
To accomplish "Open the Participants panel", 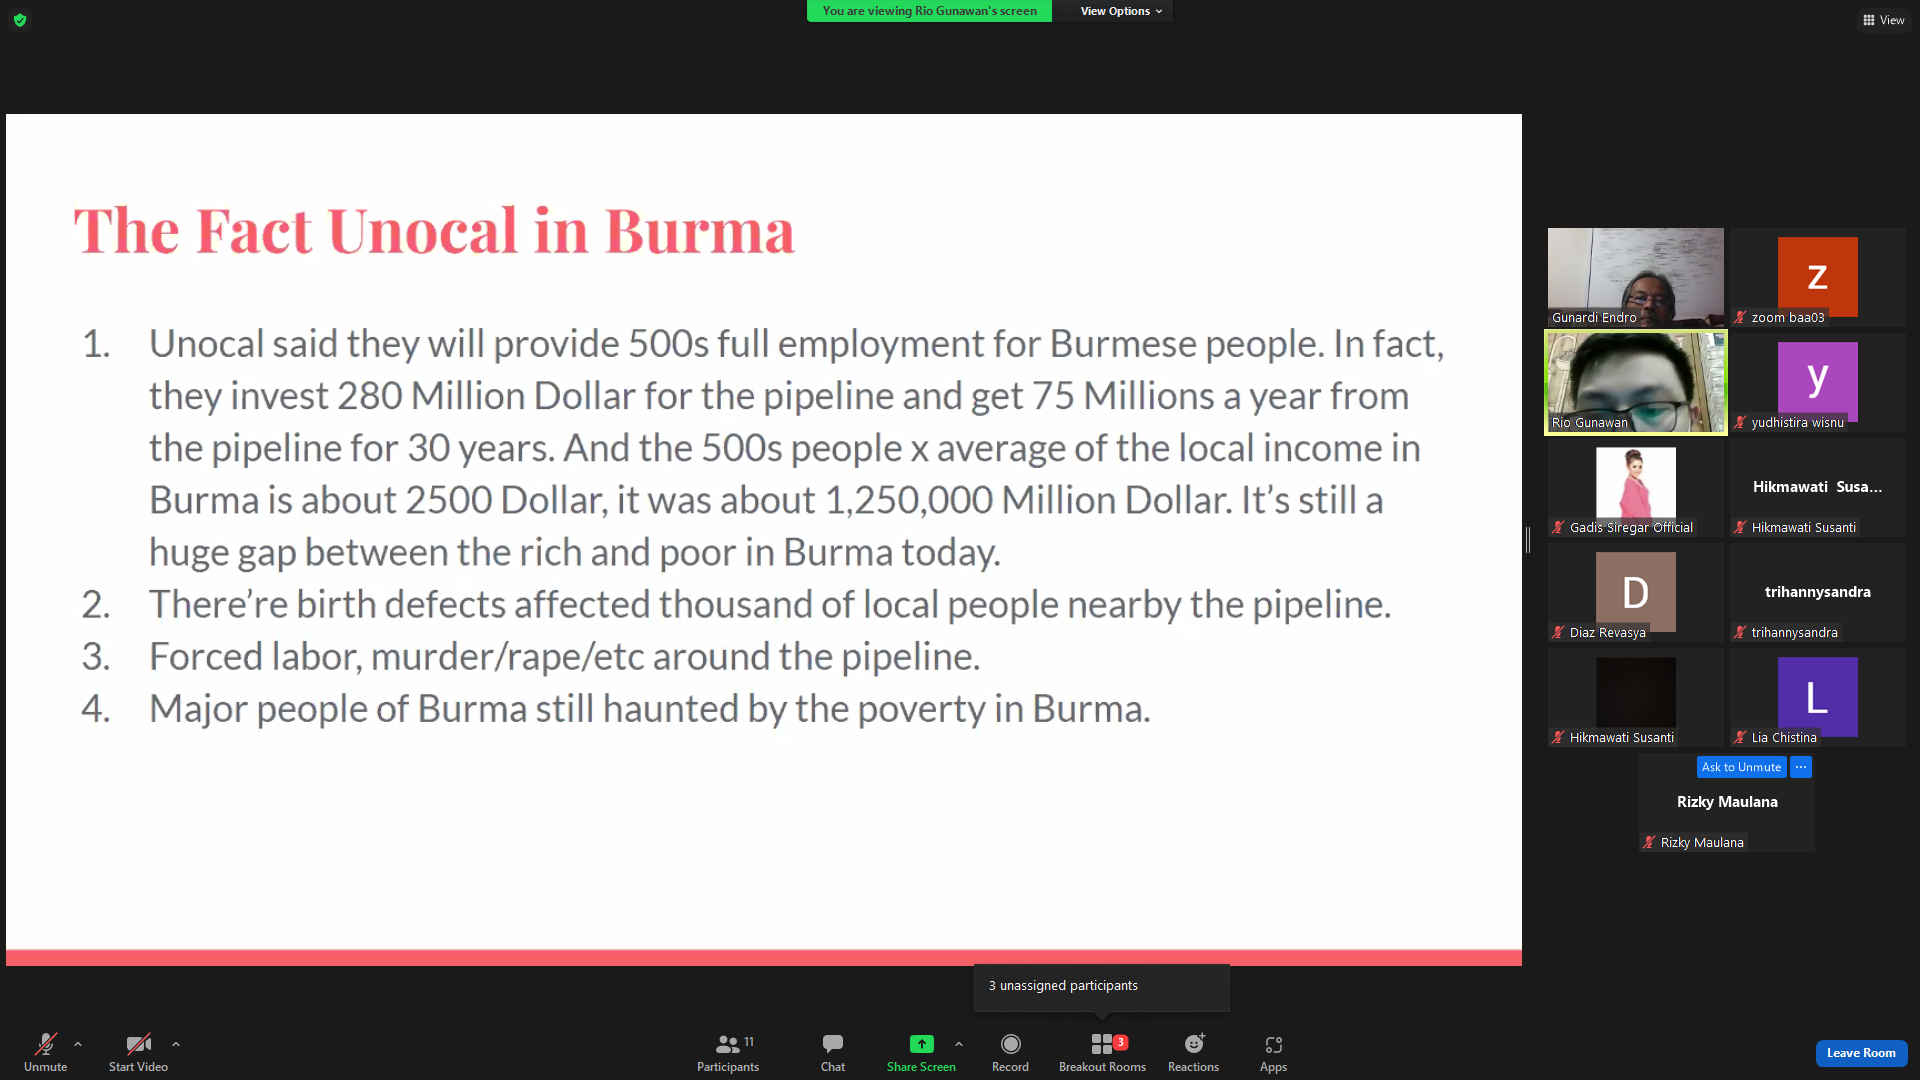I will tap(728, 1052).
